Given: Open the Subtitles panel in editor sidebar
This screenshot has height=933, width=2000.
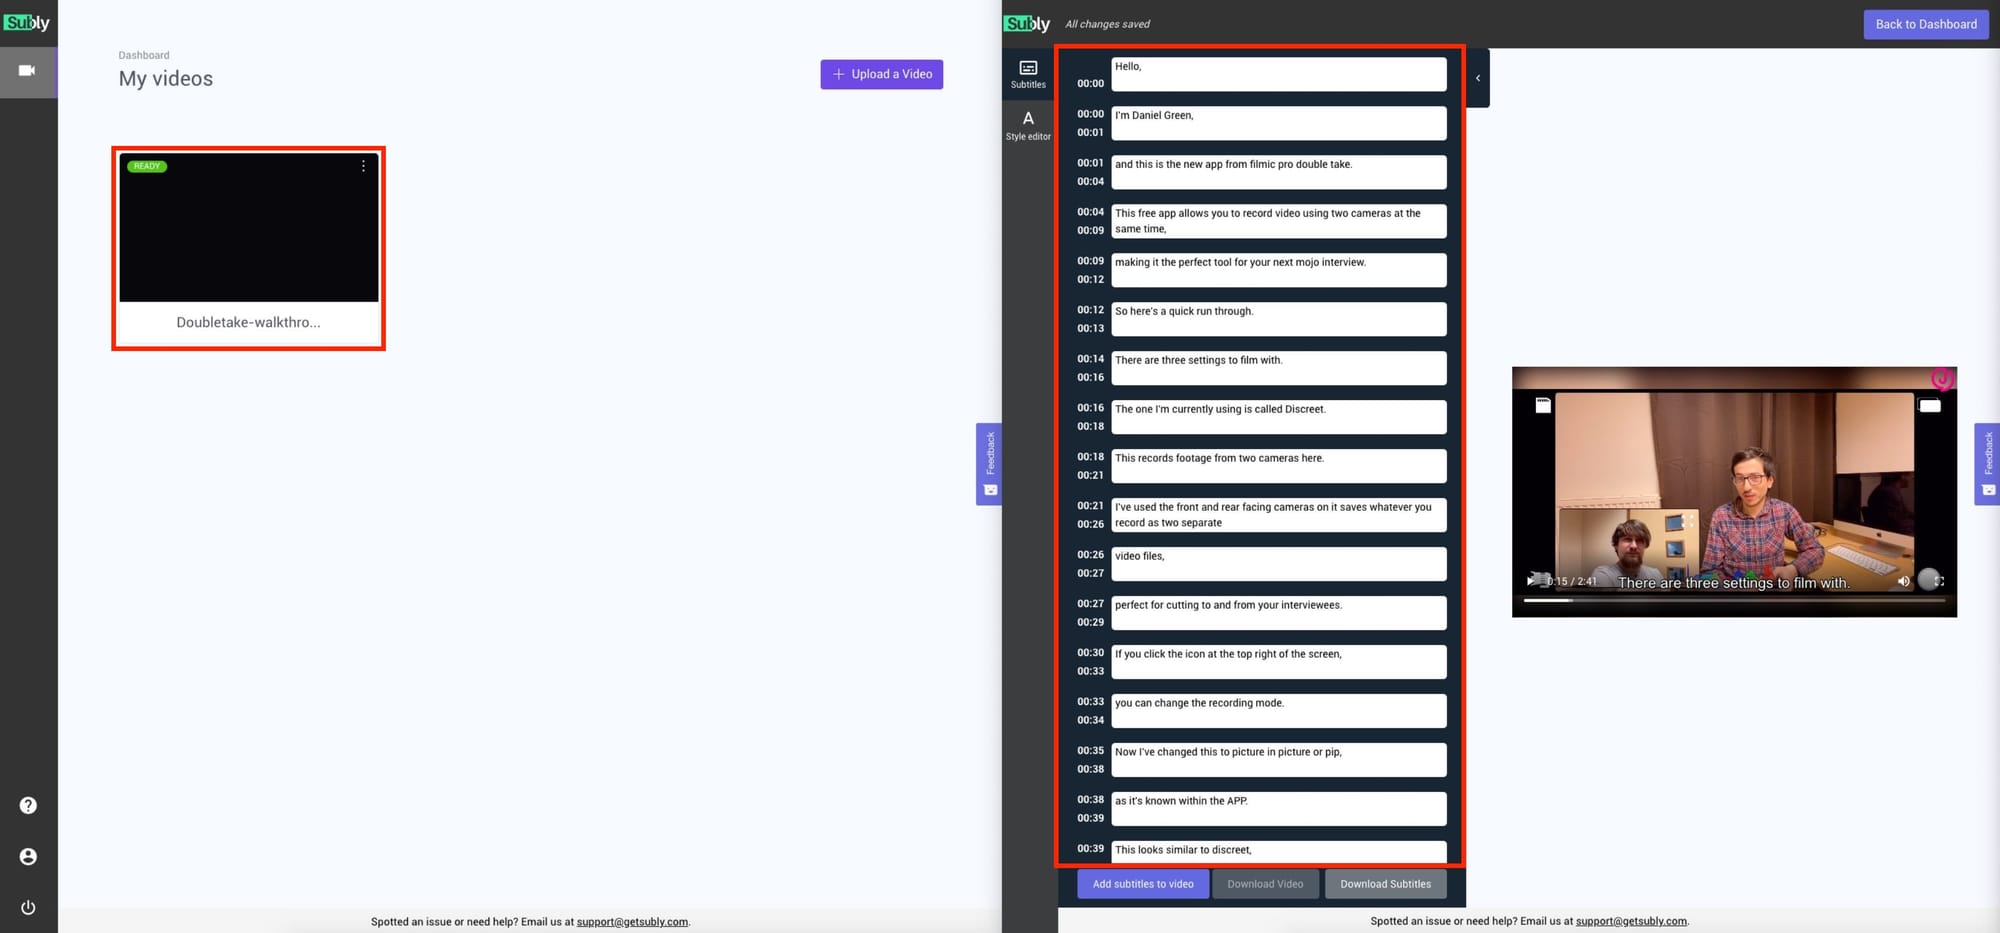Looking at the screenshot, I should tap(1027, 74).
